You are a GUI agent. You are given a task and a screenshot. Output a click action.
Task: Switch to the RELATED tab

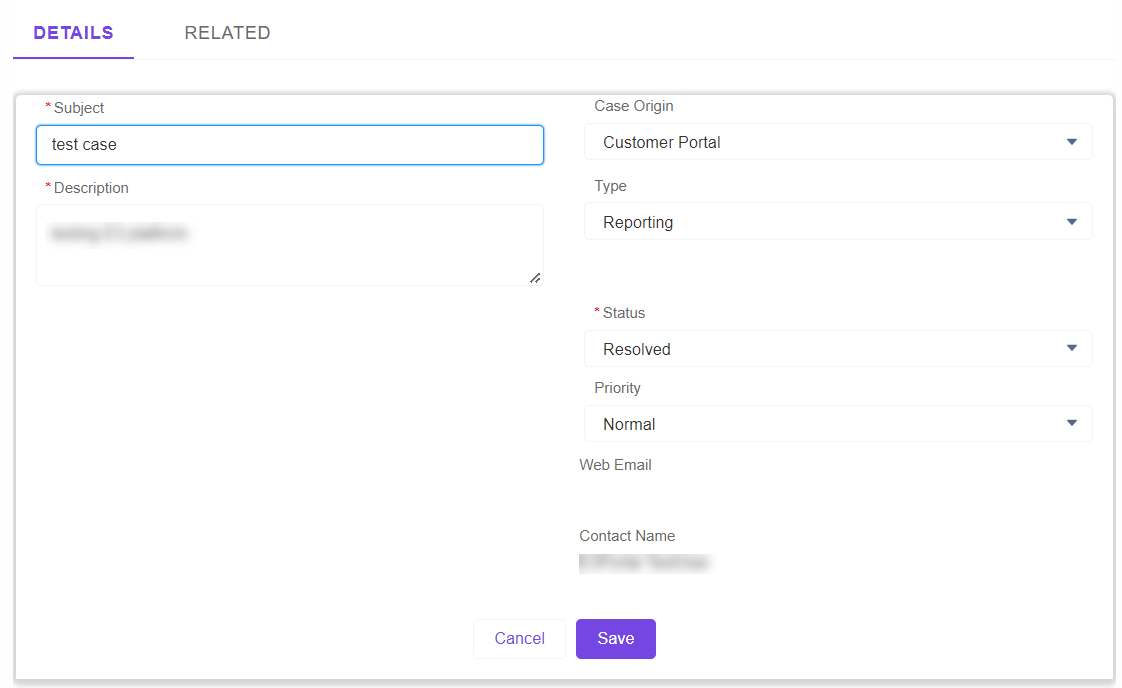pos(227,32)
